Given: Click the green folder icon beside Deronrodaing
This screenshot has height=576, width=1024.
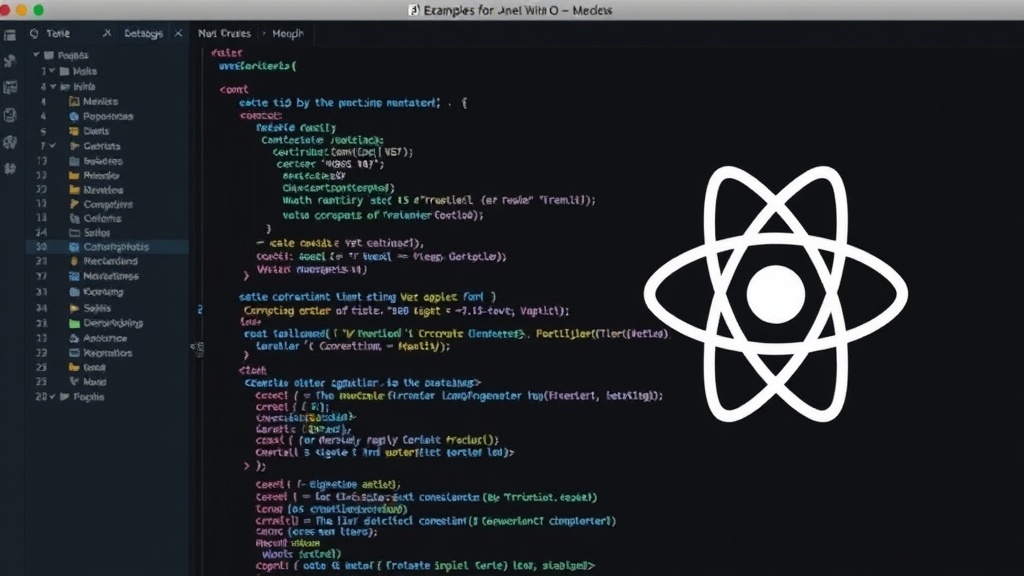Looking at the screenshot, I should point(74,323).
